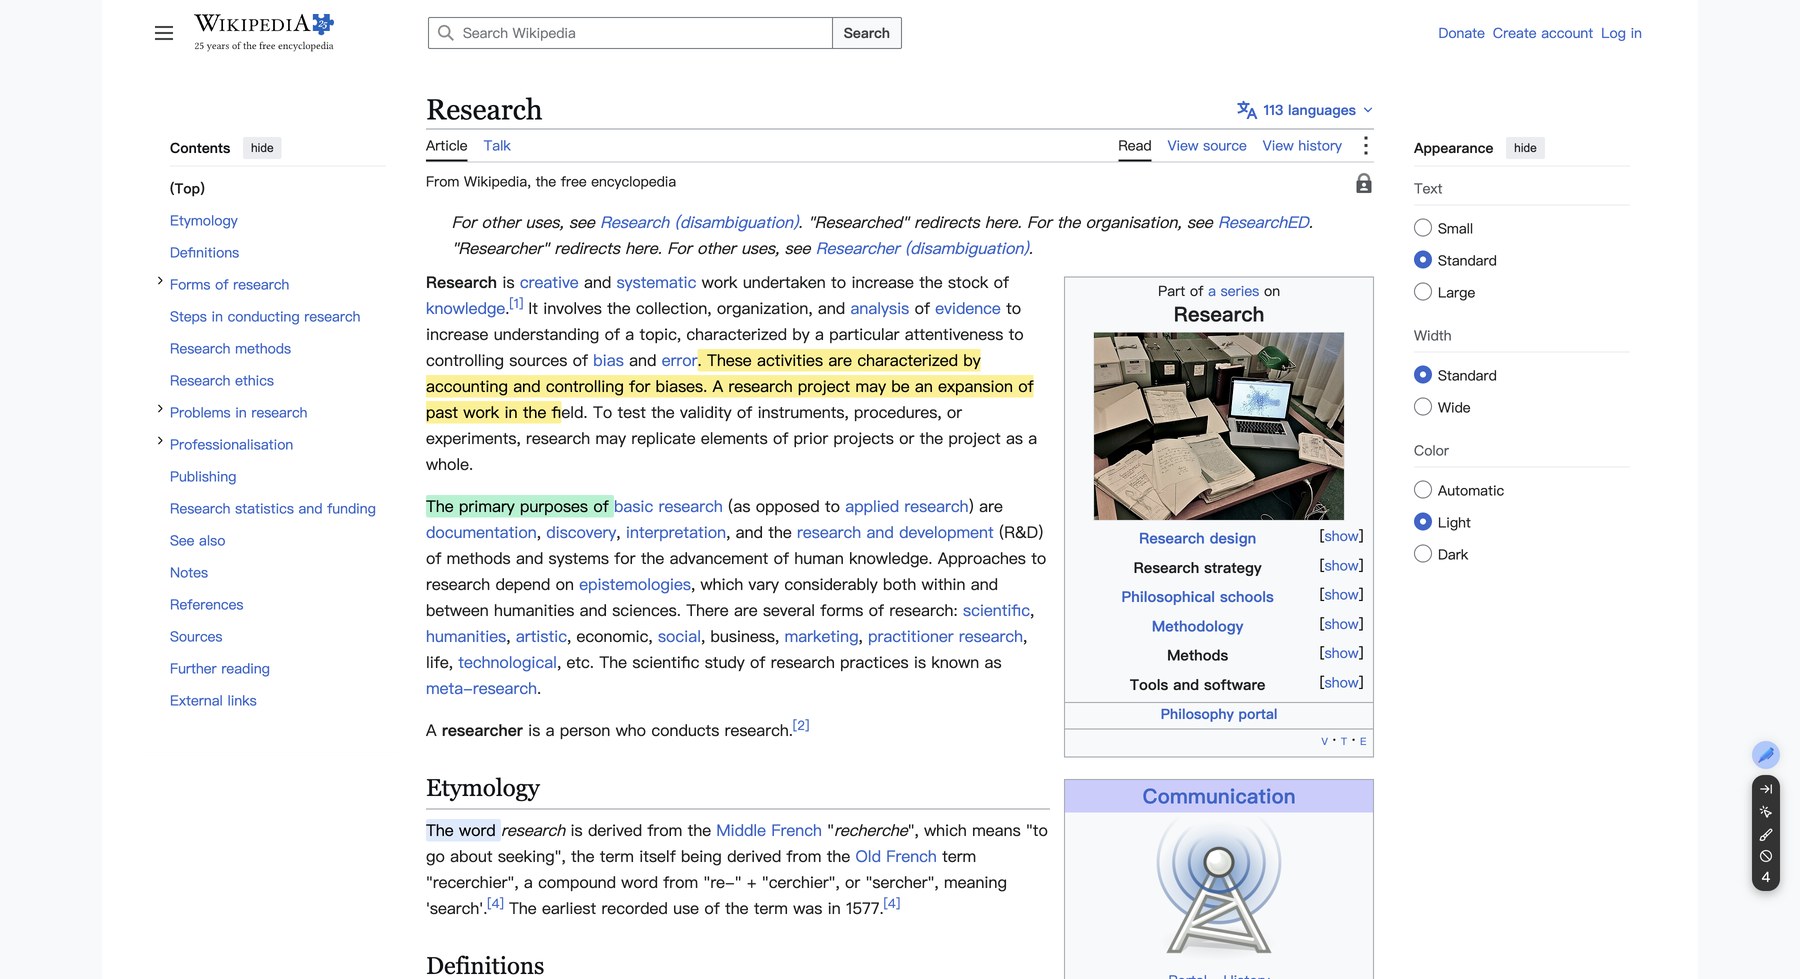Click the Donate link
Screen dimensions: 1800x979
(1461, 33)
